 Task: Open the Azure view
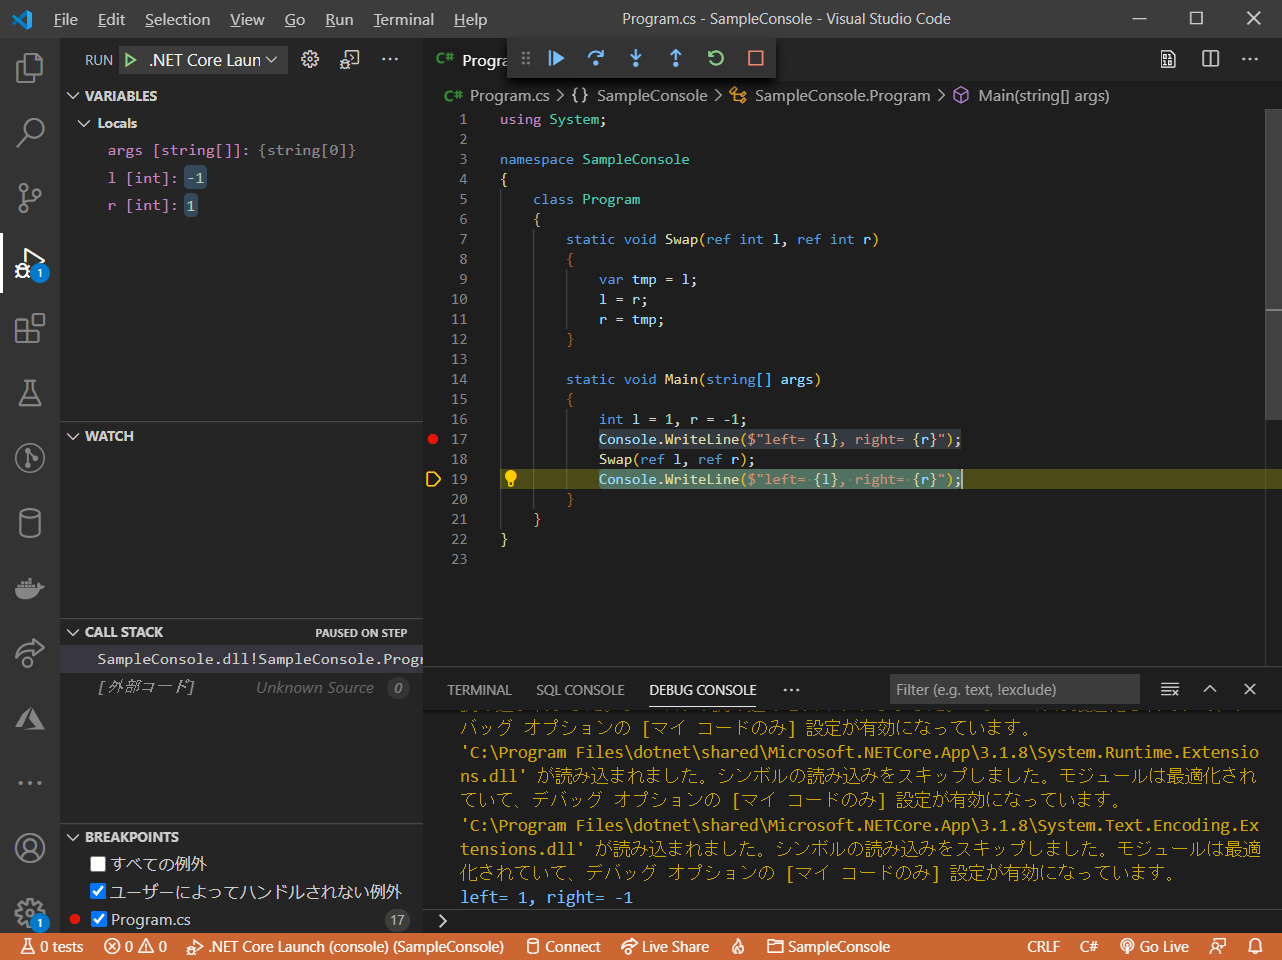(30, 718)
